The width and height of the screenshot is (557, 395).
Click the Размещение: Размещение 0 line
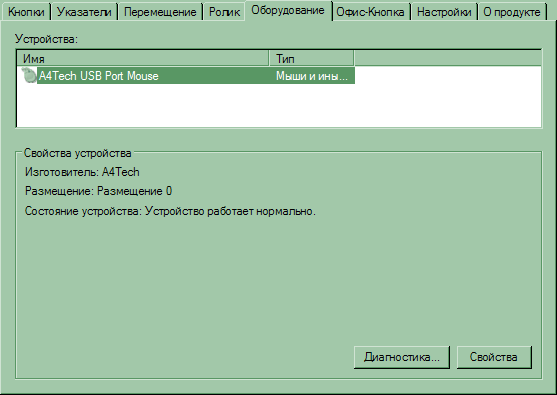click(x=98, y=191)
